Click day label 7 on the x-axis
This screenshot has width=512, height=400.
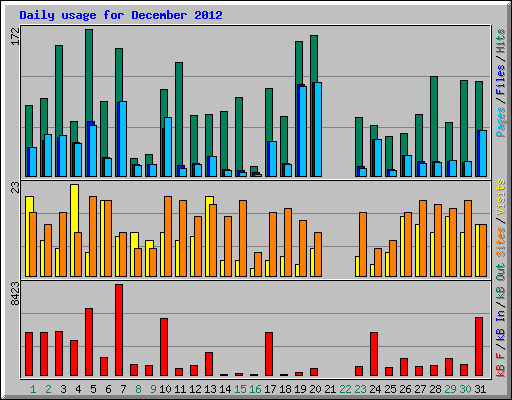tap(123, 389)
